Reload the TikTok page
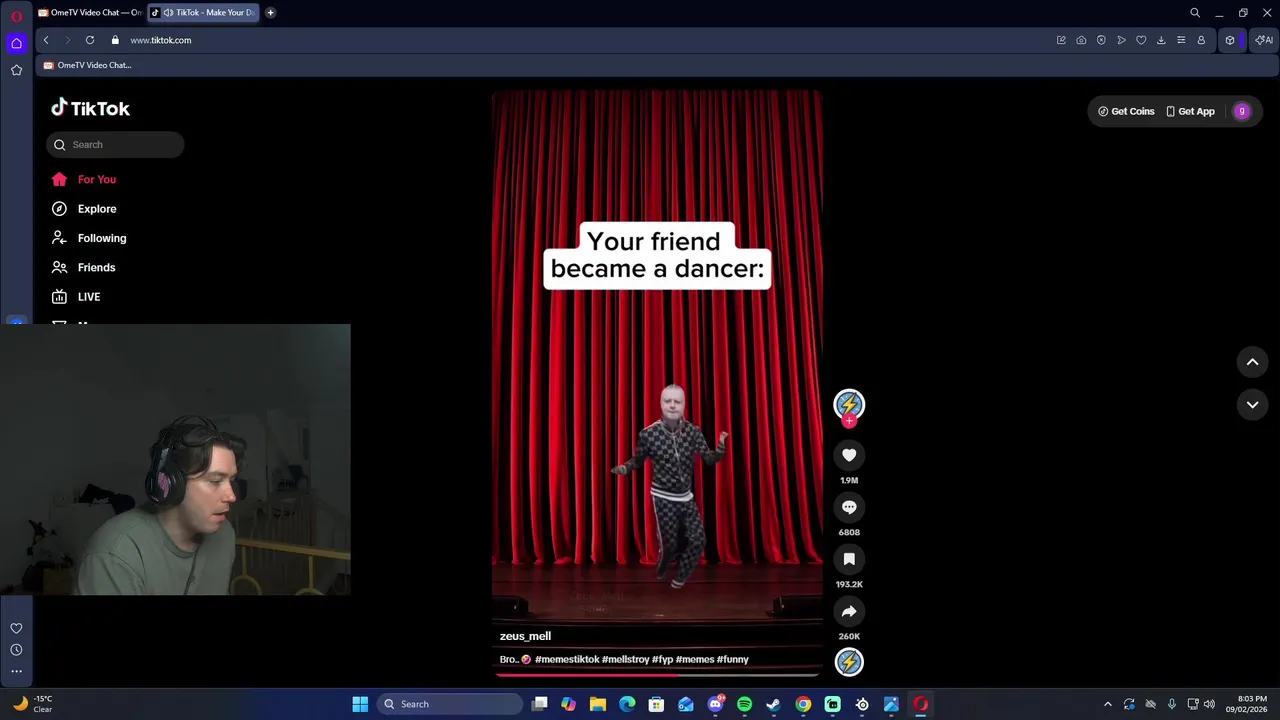This screenshot has height=720, width=1280. click(x=90, y=40)
